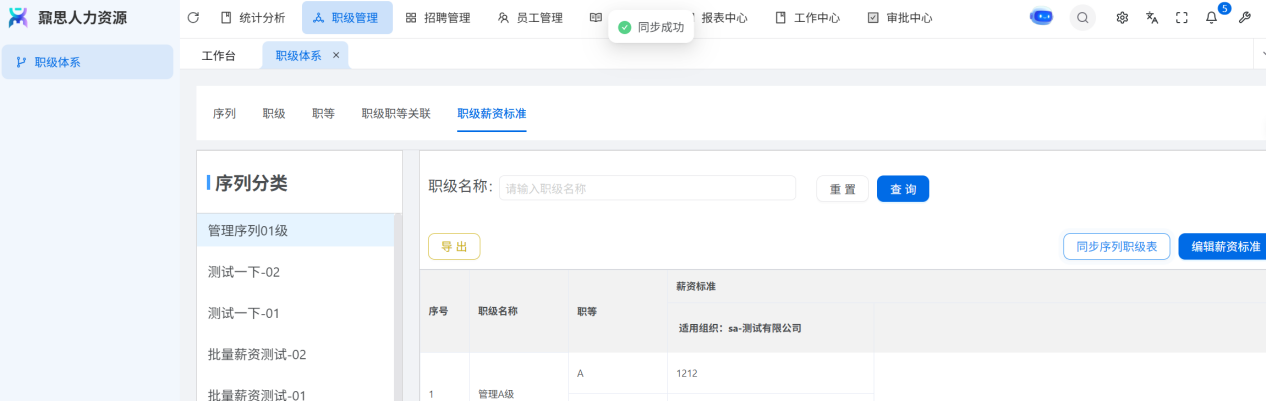This screenshot has width=1266, height=401.
Task: Focus the 职级名称 input field
Action: [x=647, y=189]
